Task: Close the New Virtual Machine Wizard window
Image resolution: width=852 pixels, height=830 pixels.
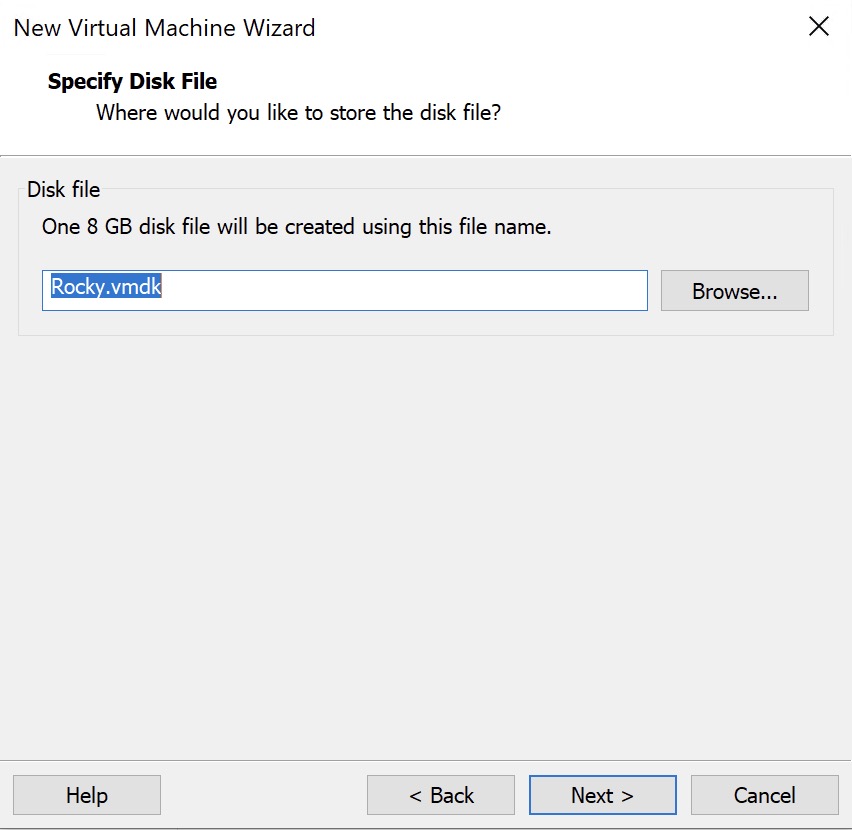Action: (x=818, y=27)
